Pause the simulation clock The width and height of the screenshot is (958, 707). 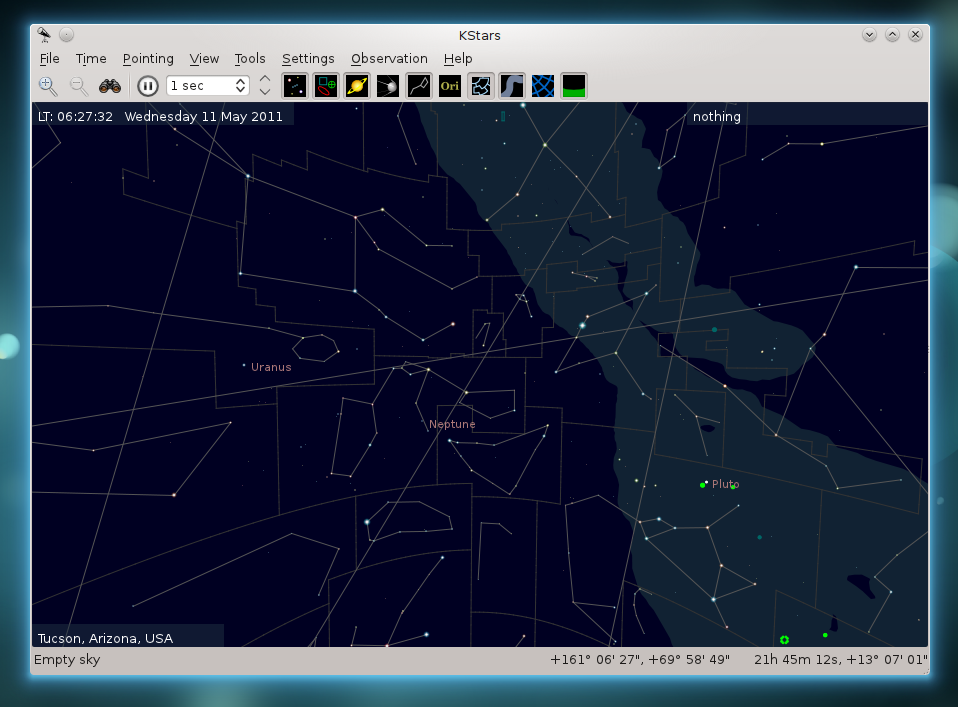[x=147, y=86]
